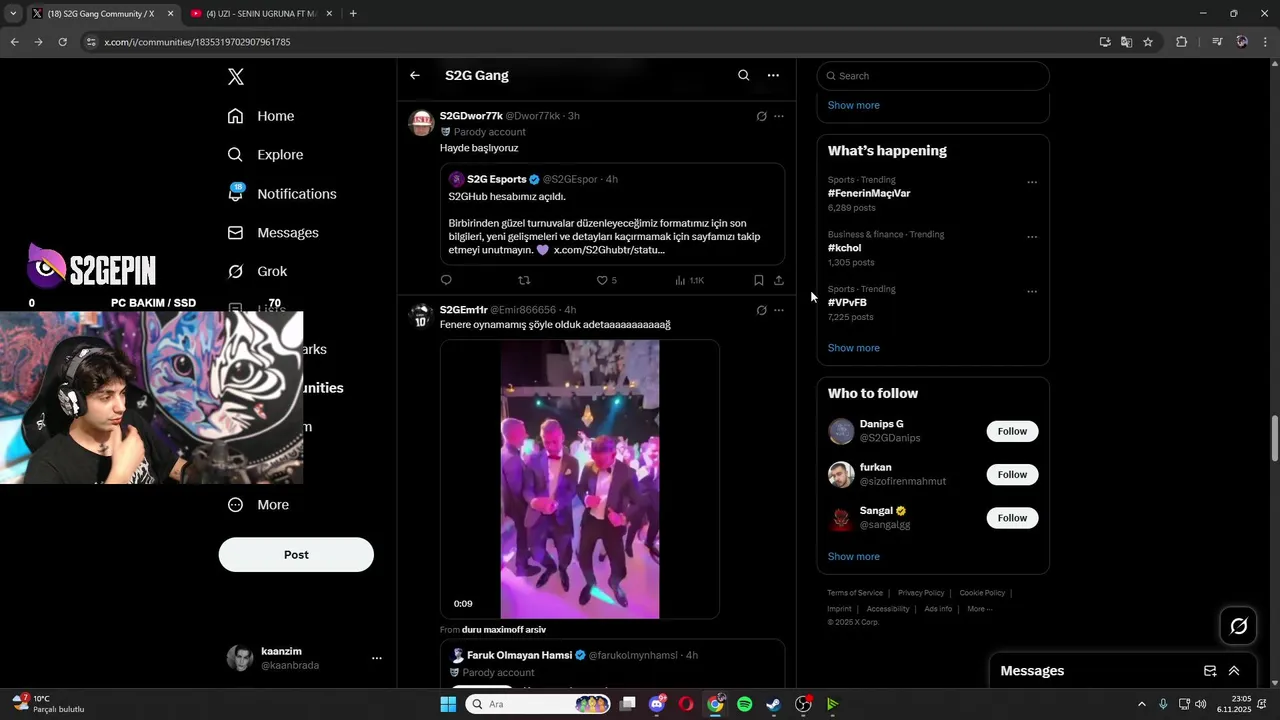The width and height of the screenshot is (1280, 720).
Task: Open options for #VPvFB trend
Action: pyautogui.click(x=1032, y=292)
